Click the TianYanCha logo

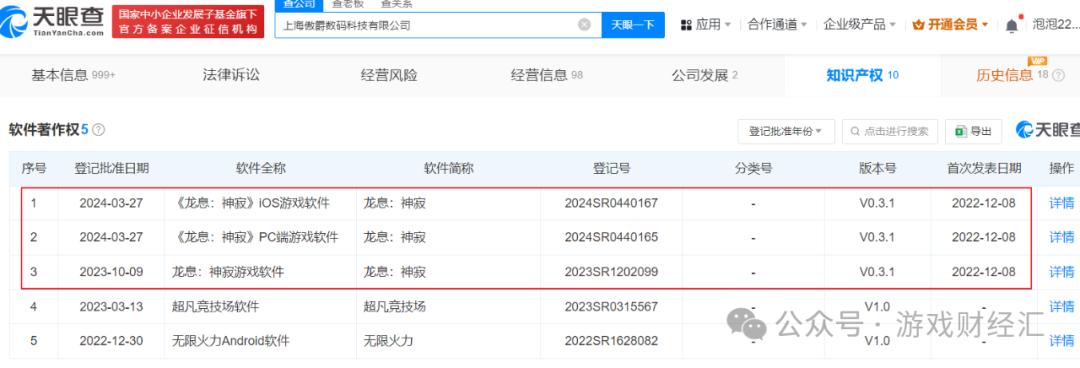pyautogui.click(x=53, y=21)
